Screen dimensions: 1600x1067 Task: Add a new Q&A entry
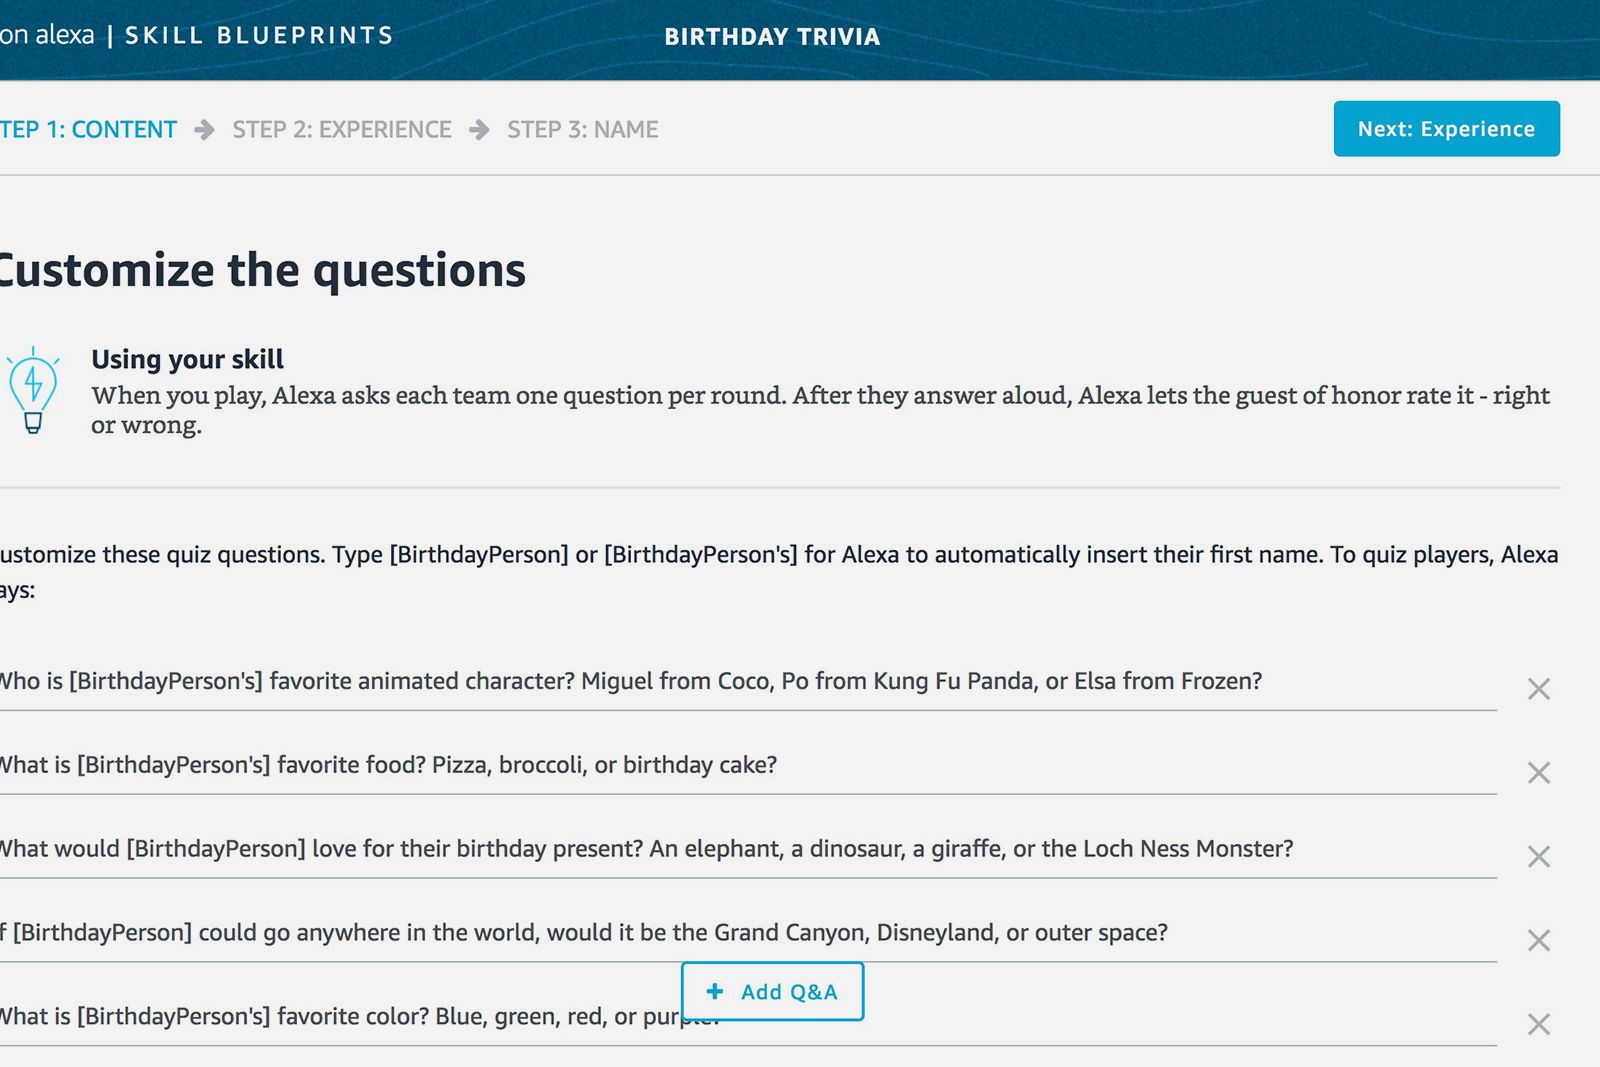coord(772,991)
